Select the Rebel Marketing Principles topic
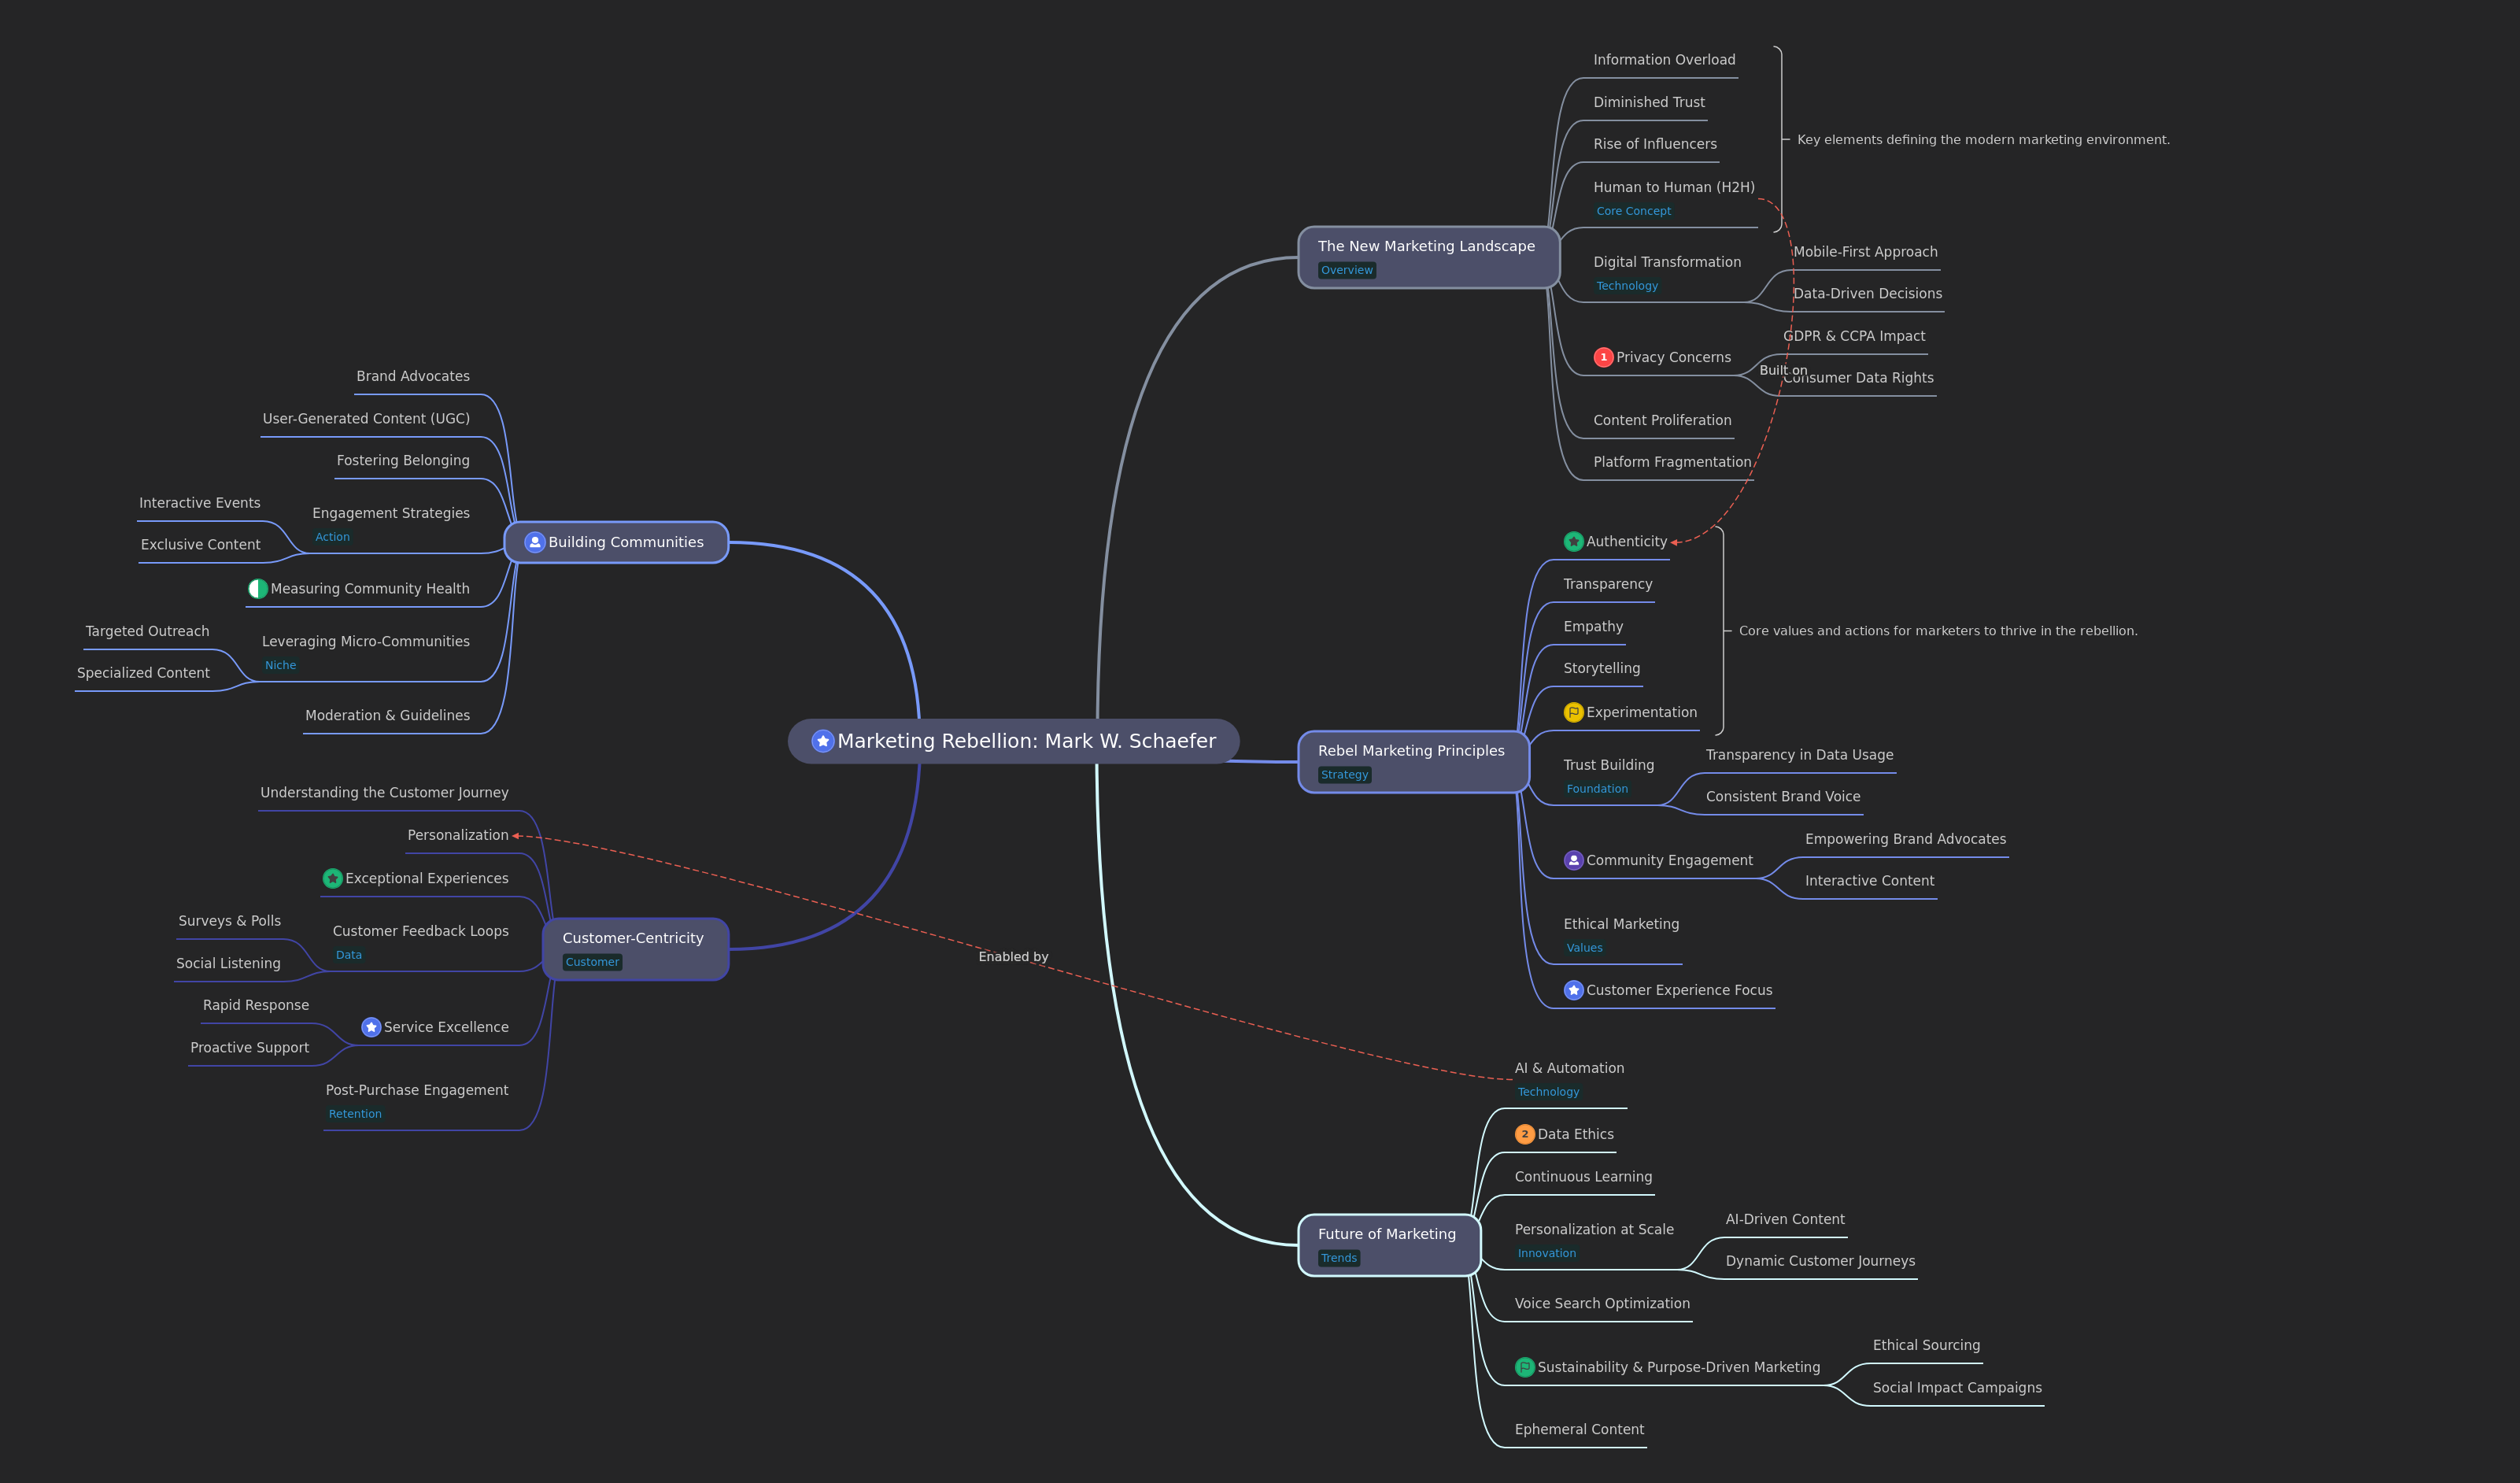Viewport: 2520px width, 1483px height. [x=1413, y=762]
